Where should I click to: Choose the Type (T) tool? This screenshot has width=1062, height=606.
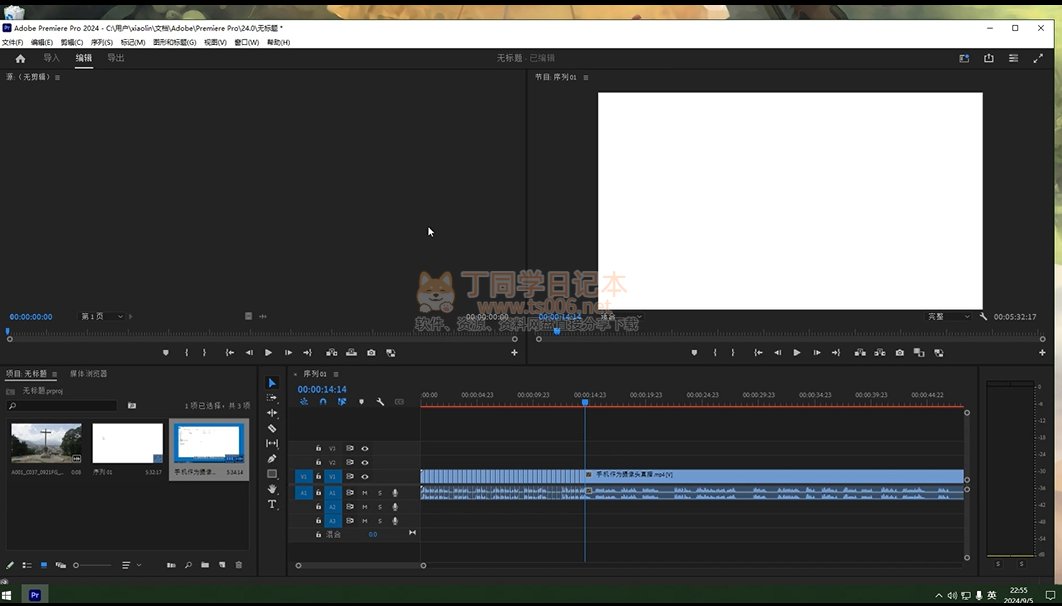[272, 505]
